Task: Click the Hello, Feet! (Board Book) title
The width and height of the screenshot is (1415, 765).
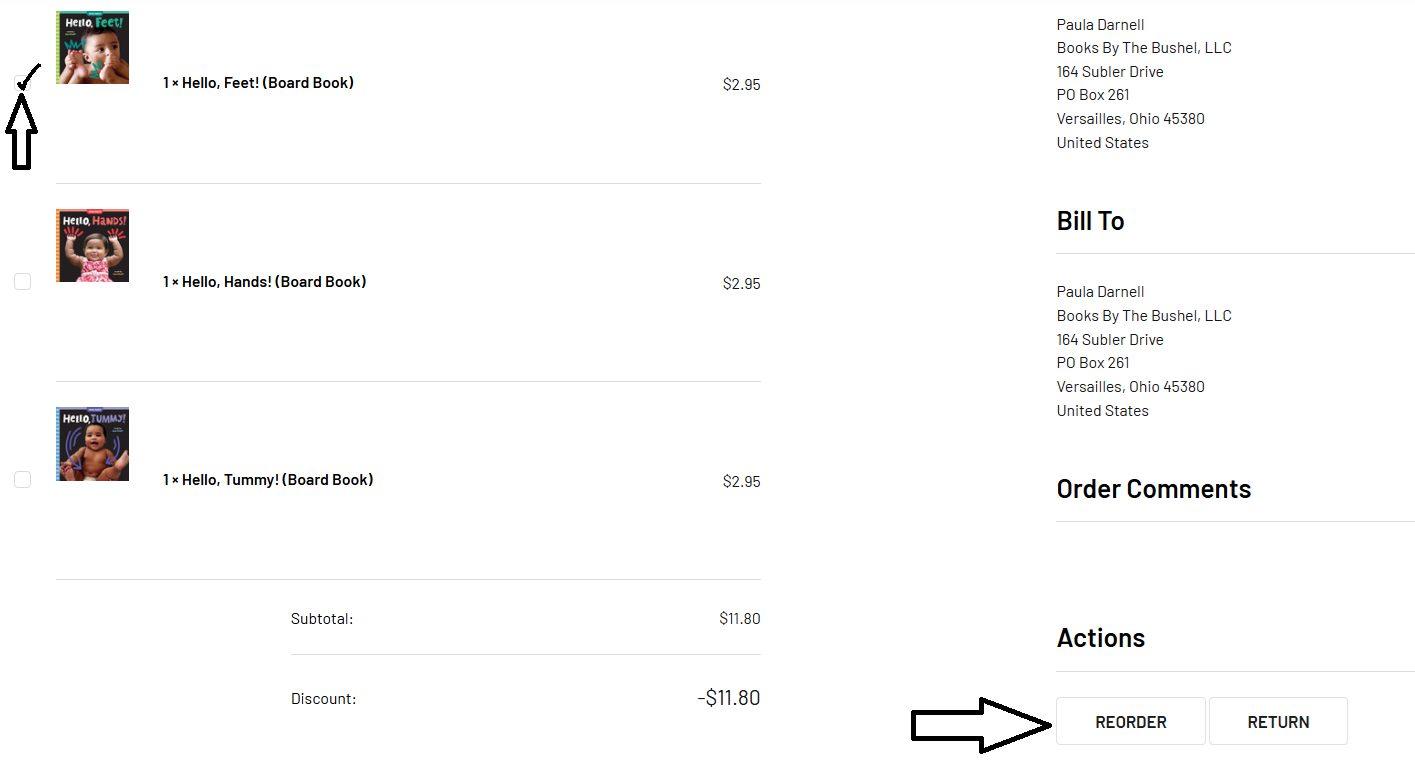Action: tap(258, 83)
